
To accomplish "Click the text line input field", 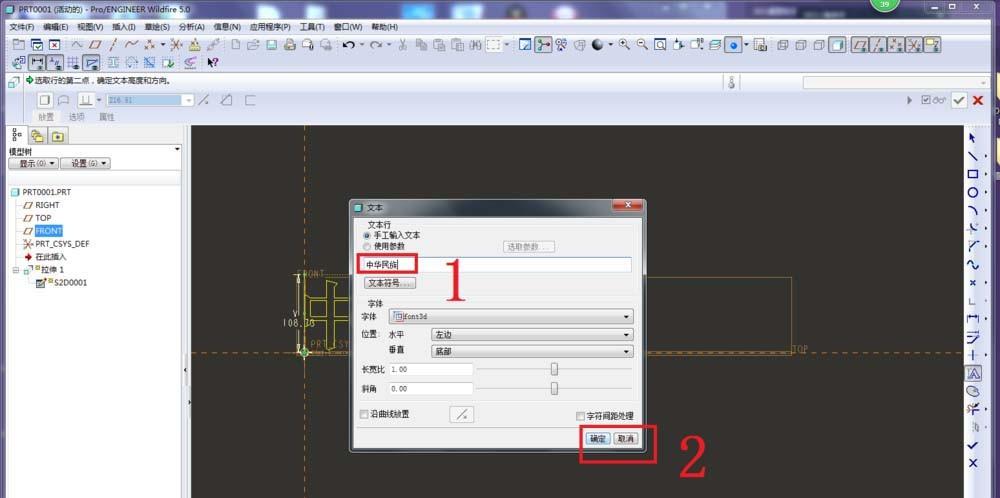I will [x=496, y=264].
